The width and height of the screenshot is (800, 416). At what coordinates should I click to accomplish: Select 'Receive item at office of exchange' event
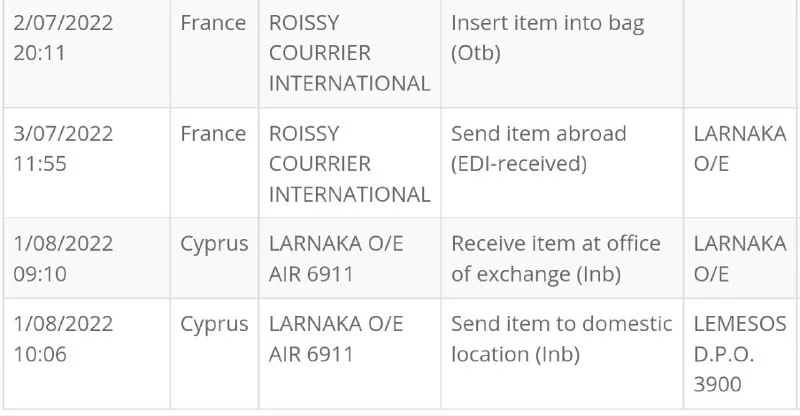click(556, 258)
